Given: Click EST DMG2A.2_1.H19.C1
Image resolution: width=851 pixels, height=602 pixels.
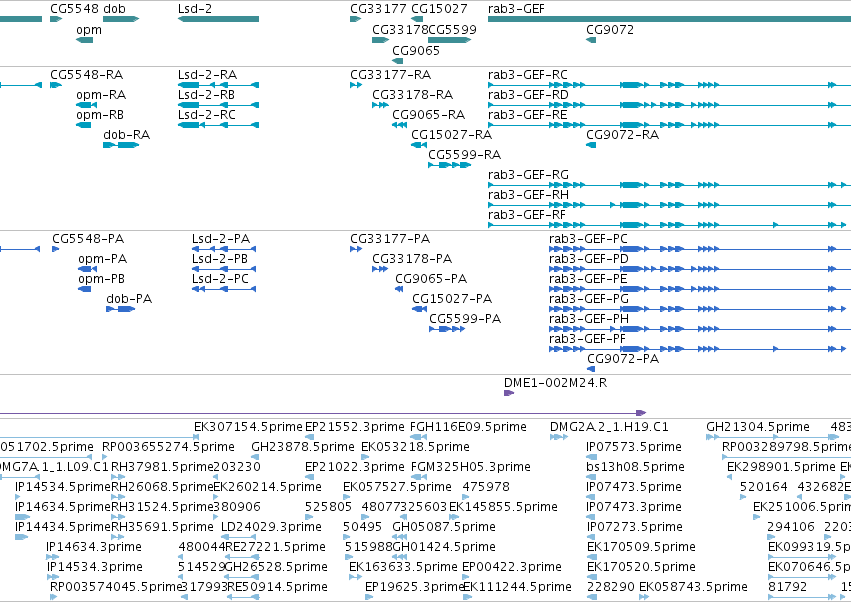Looking at the screenshot, I should (x=609, y=427).
